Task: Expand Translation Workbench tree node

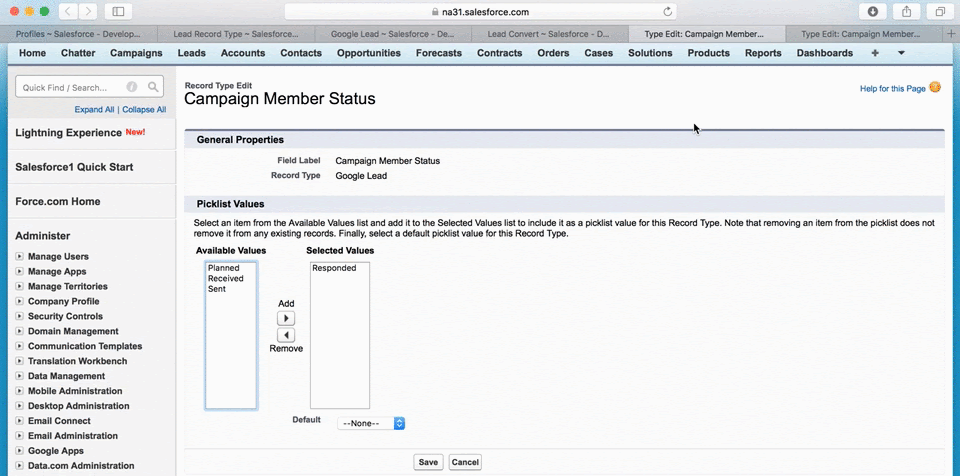Action: pyautogui.click(x=20, y=361)
